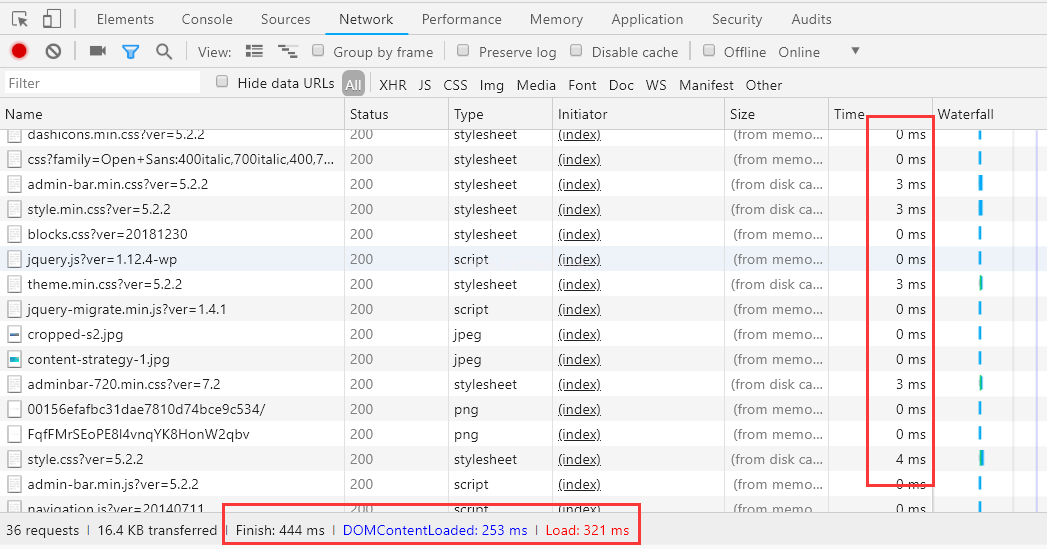The image size is (1047, 549).
Task: Open the Performance tab
Action: coord(463,19)
